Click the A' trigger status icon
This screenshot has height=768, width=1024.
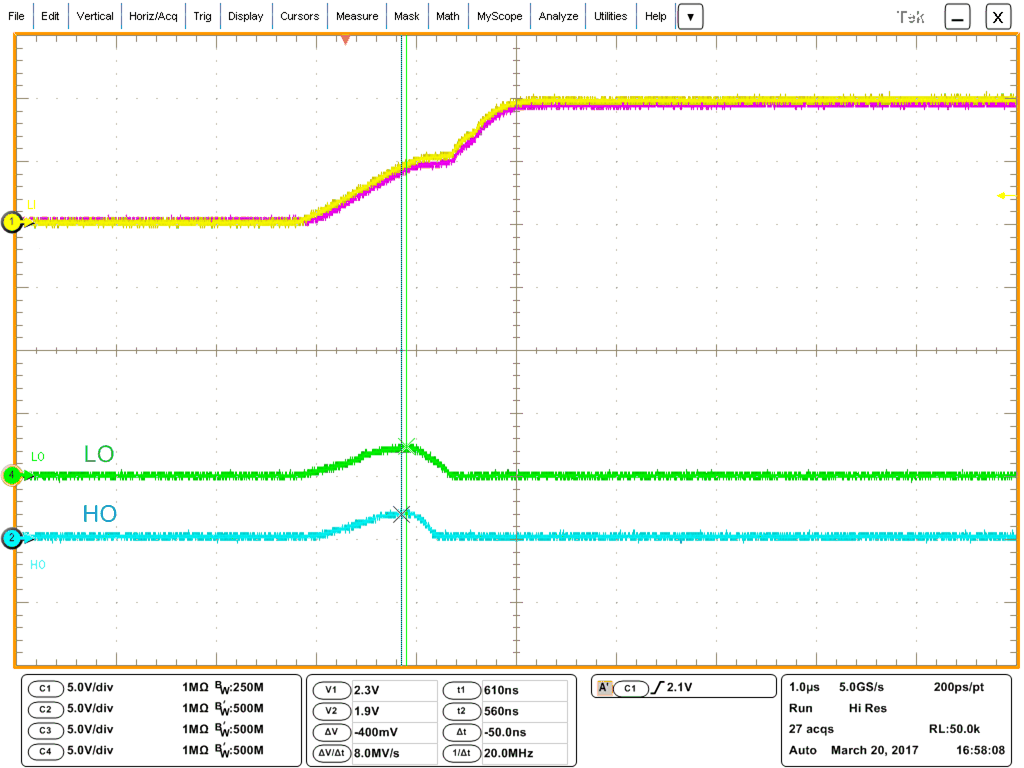[x=604, y=687]
